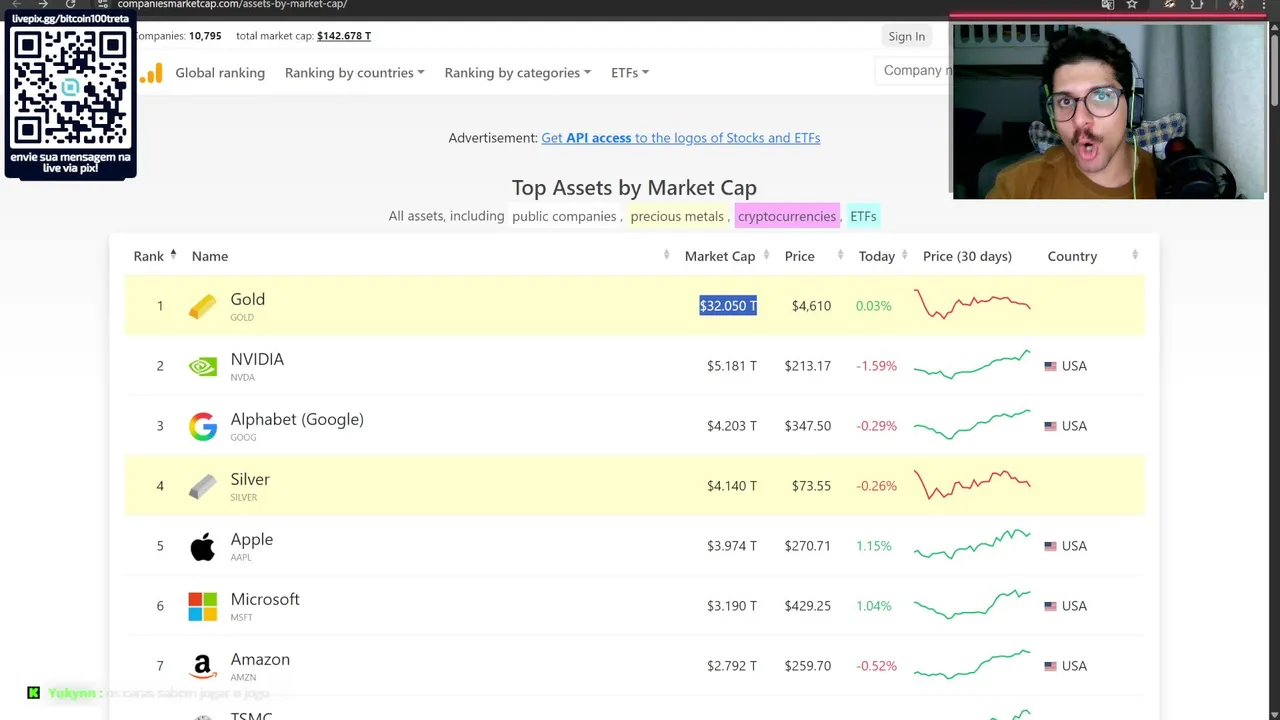The height and width of the screenshot is (720, 1280).
Task: Expand the ETFs navigation dropdown
Action: click(x=629, y=73)
